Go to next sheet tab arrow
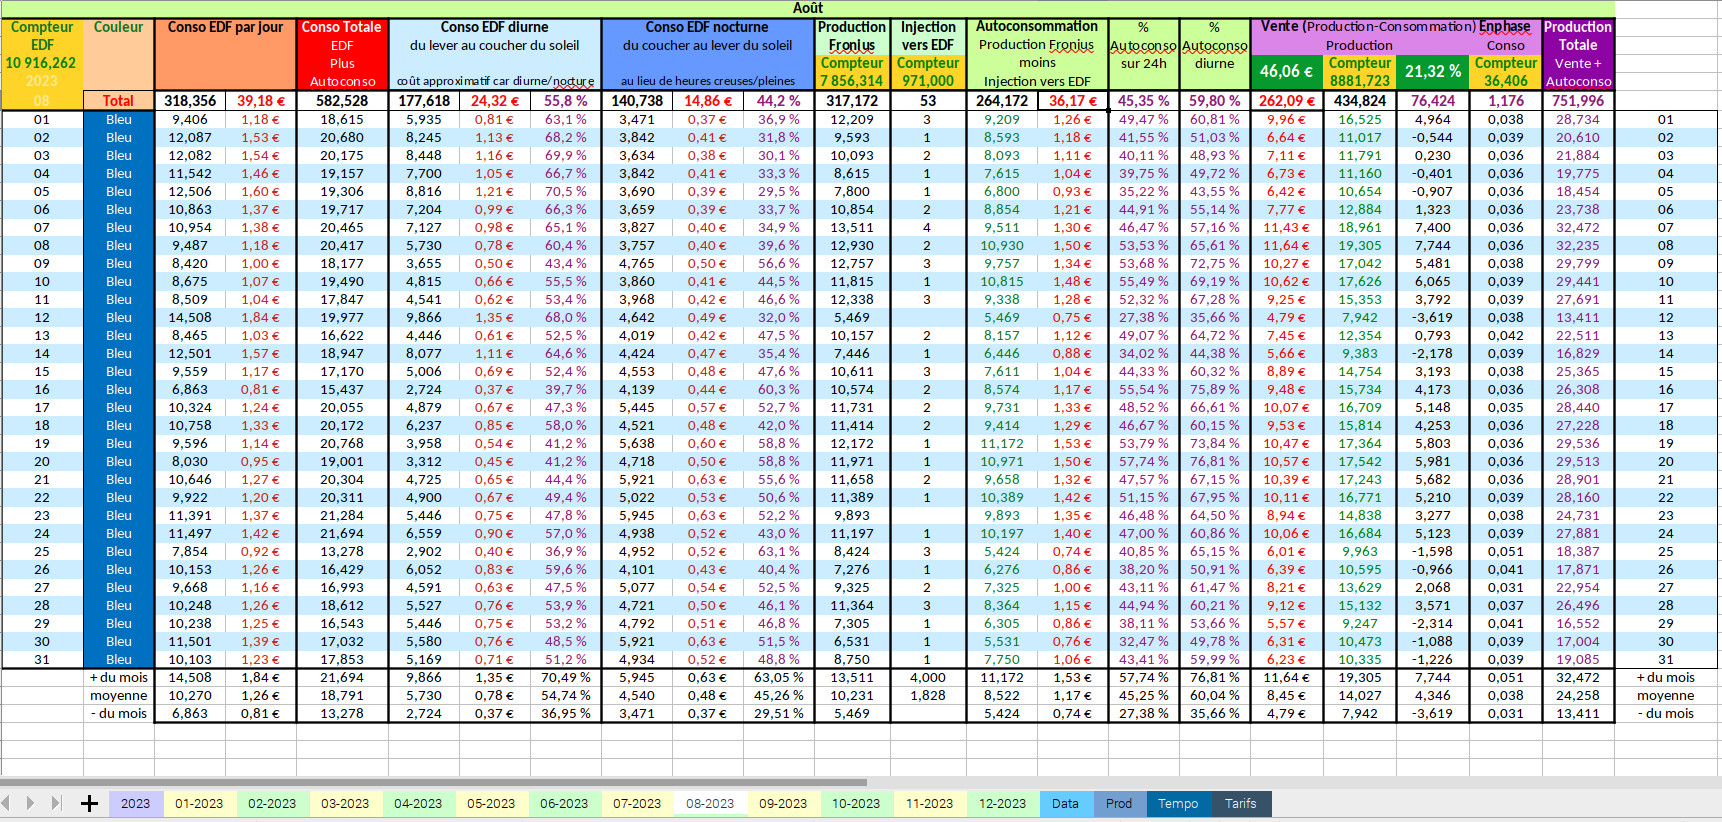The image size is (1722, 822). tap(30, 803)
